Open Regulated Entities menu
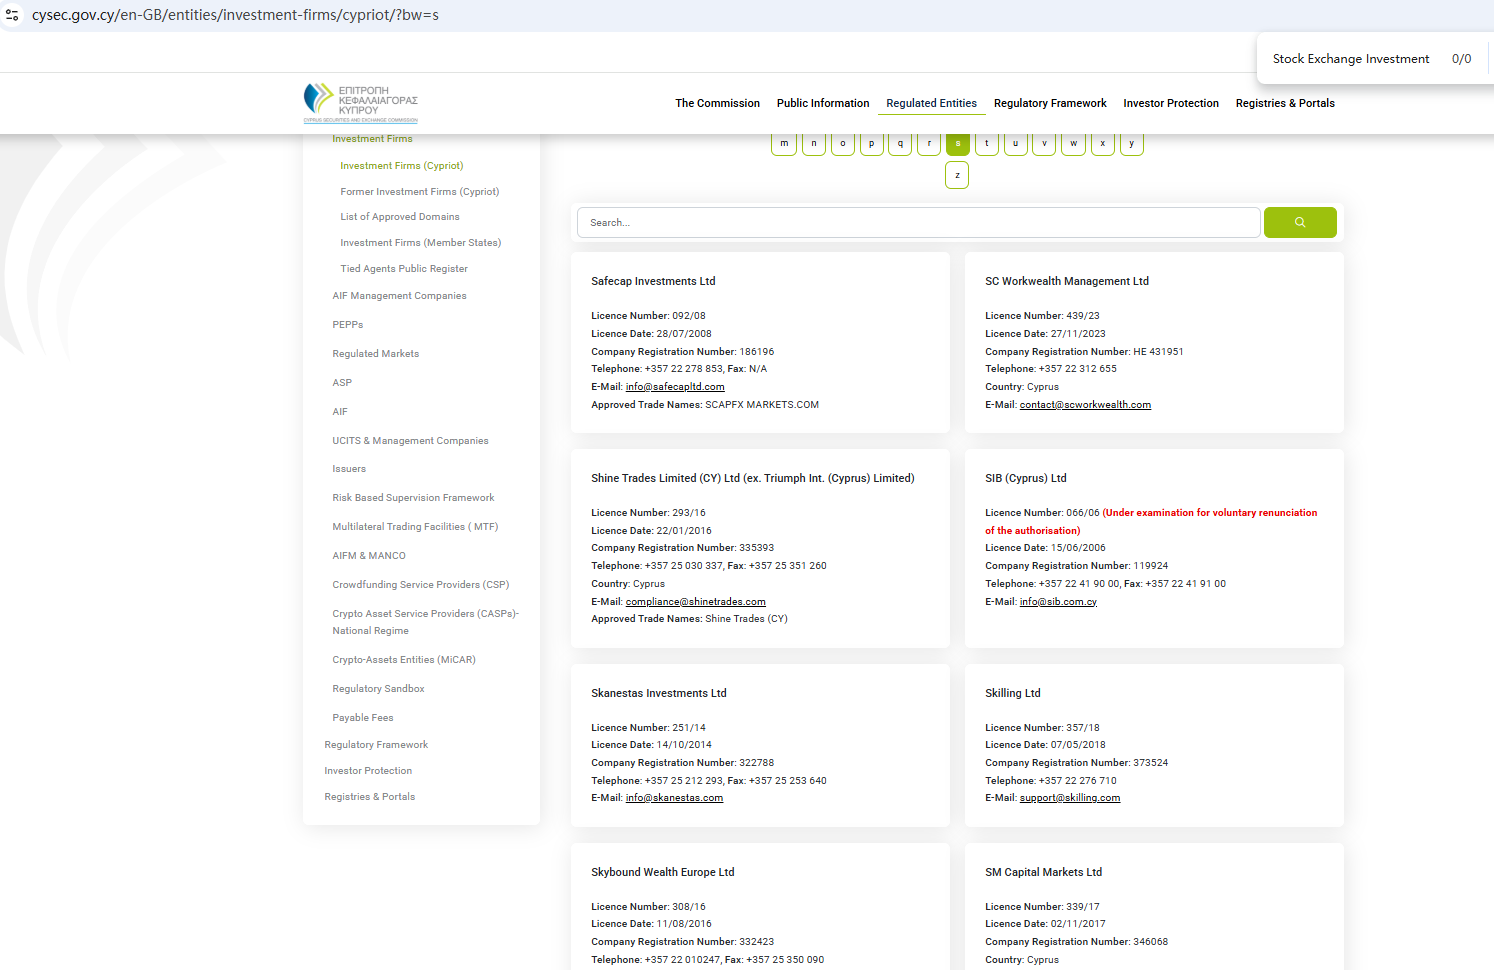This screenshot has height=970, width=1494. point(931,103)
